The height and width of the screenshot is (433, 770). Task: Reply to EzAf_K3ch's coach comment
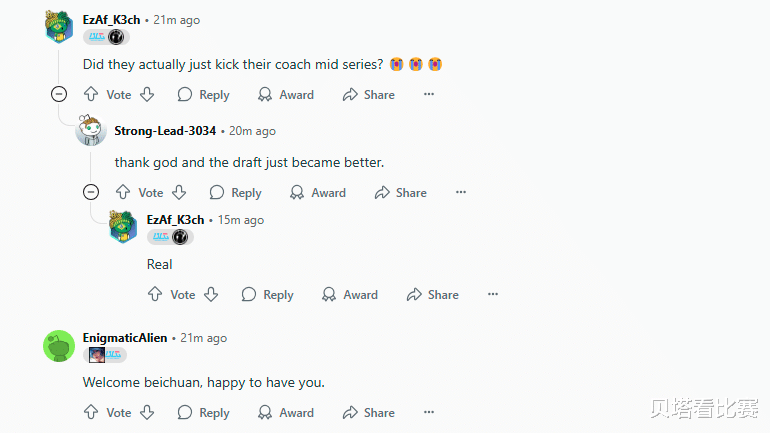coord(203,95)
